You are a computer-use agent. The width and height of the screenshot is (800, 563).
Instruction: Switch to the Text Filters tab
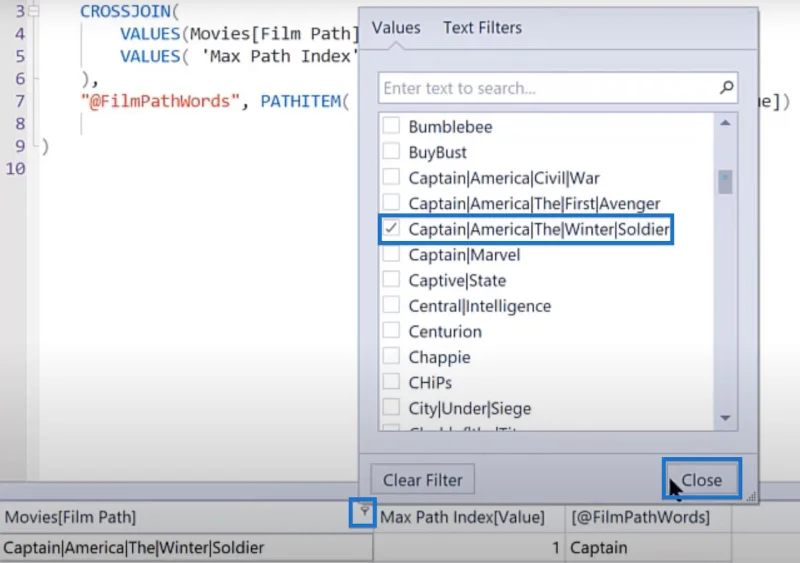(482, 28)
